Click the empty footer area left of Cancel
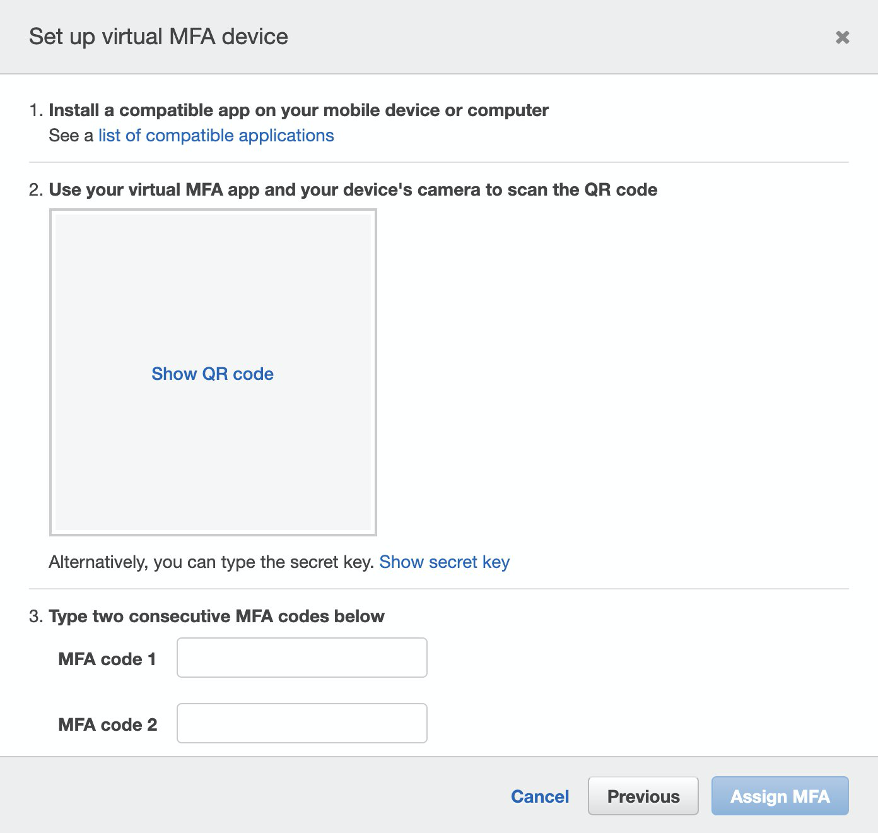 tap(250, 796)
